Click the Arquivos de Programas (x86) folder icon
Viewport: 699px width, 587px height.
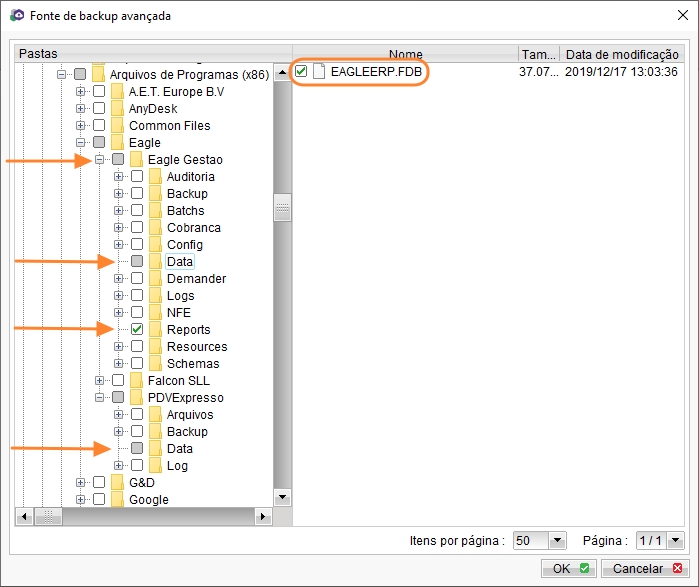click(x=98, y=74)
